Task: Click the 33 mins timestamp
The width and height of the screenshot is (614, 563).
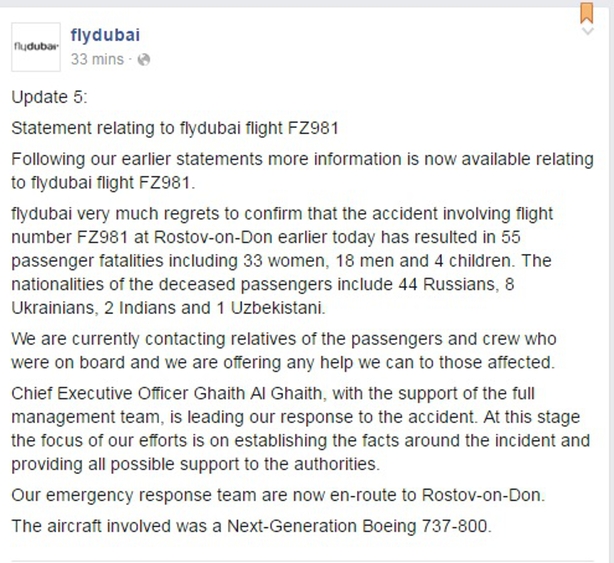Action: (x=97, y=60)
